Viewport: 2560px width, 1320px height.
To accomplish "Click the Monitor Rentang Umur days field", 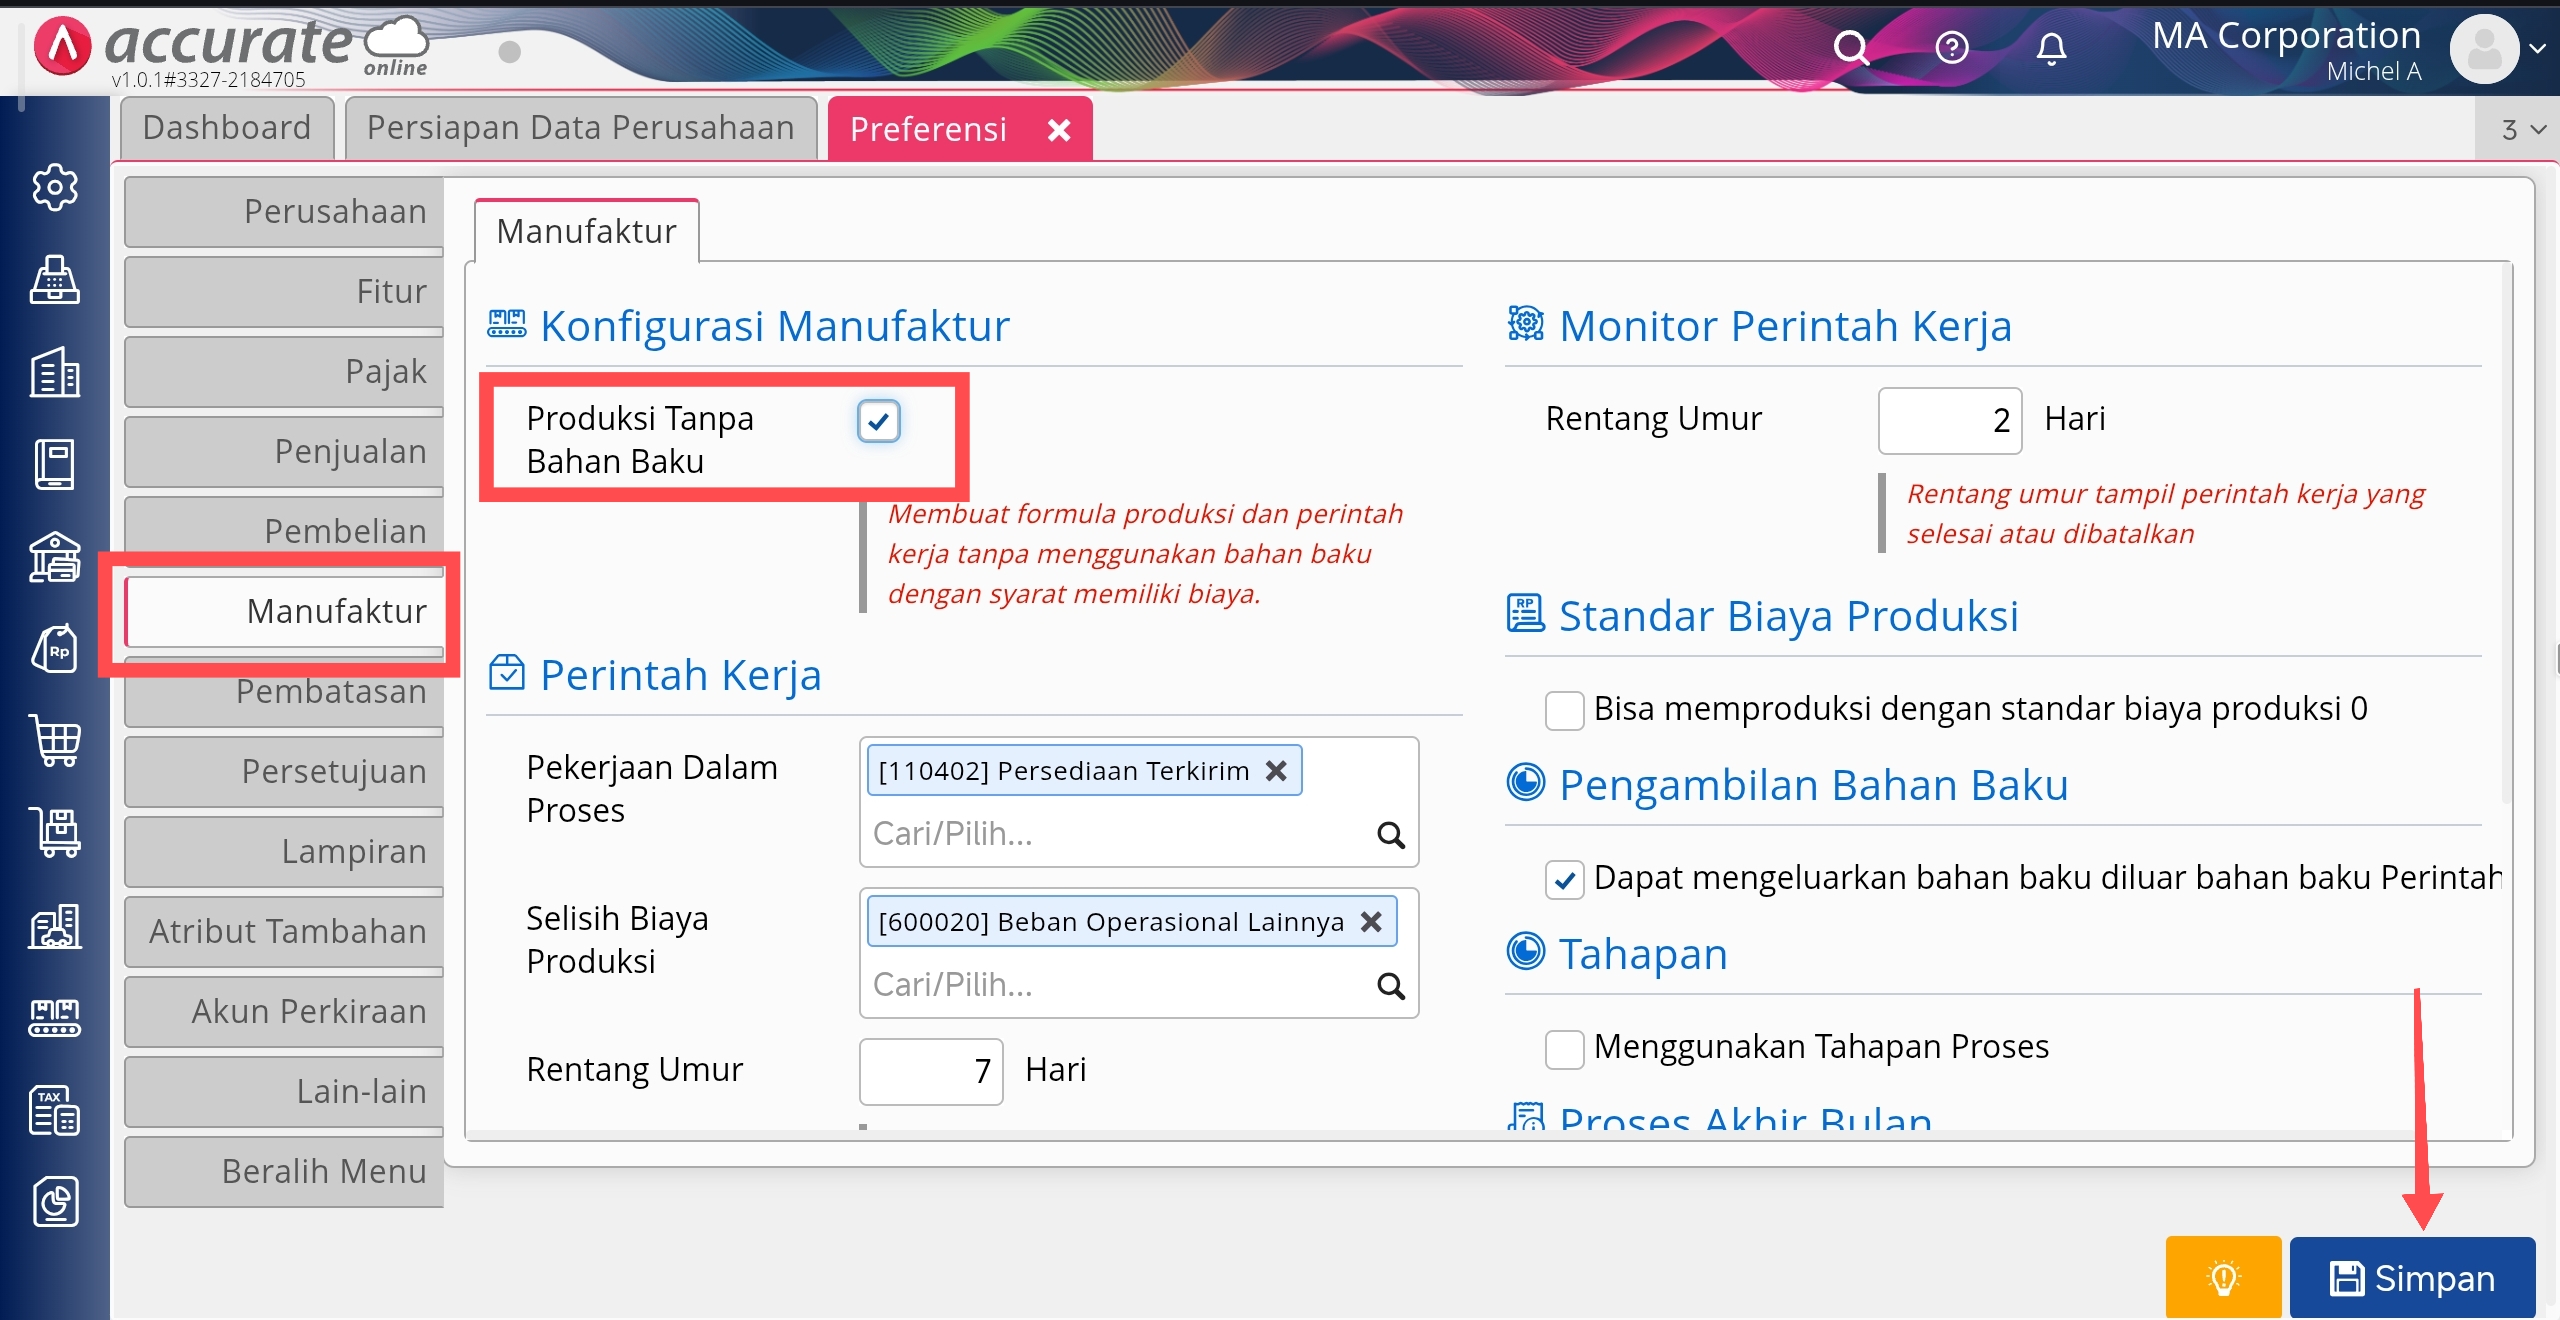I will click(x=1949, y=421).
